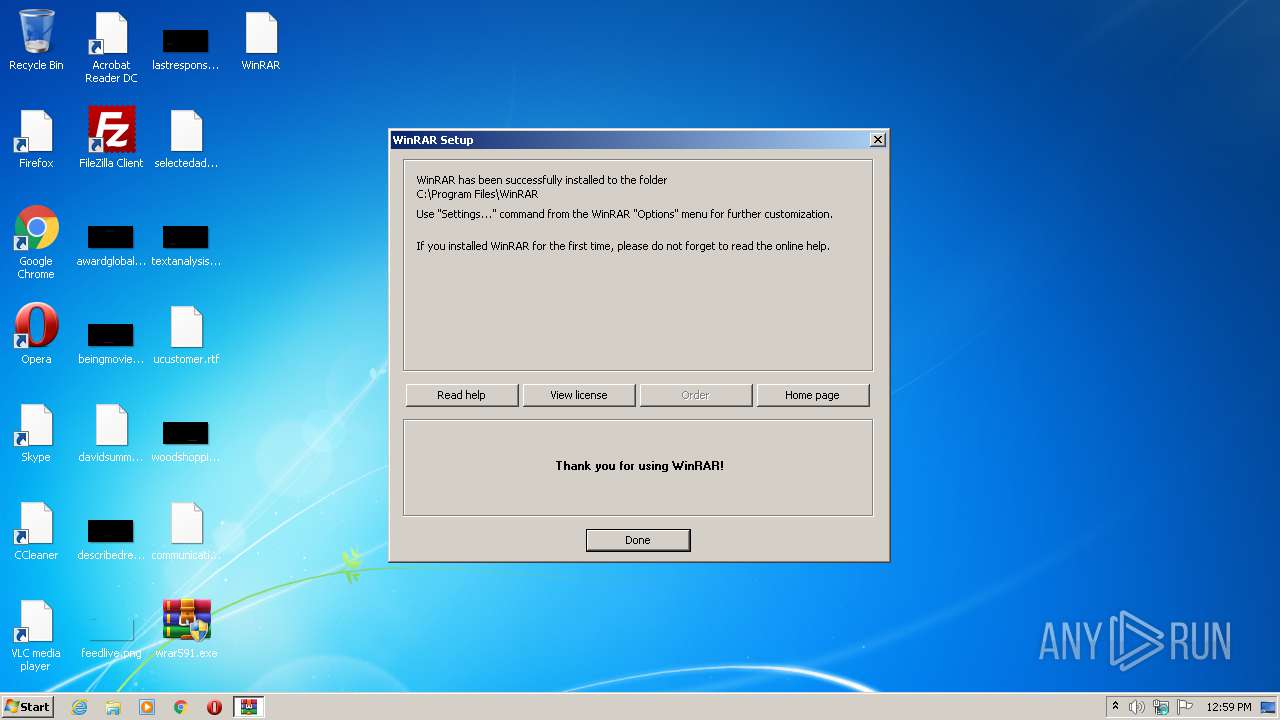Close the WinRAR Setup dialog
This screenshot has width=1280, height=720.
(x=877, y=140)
